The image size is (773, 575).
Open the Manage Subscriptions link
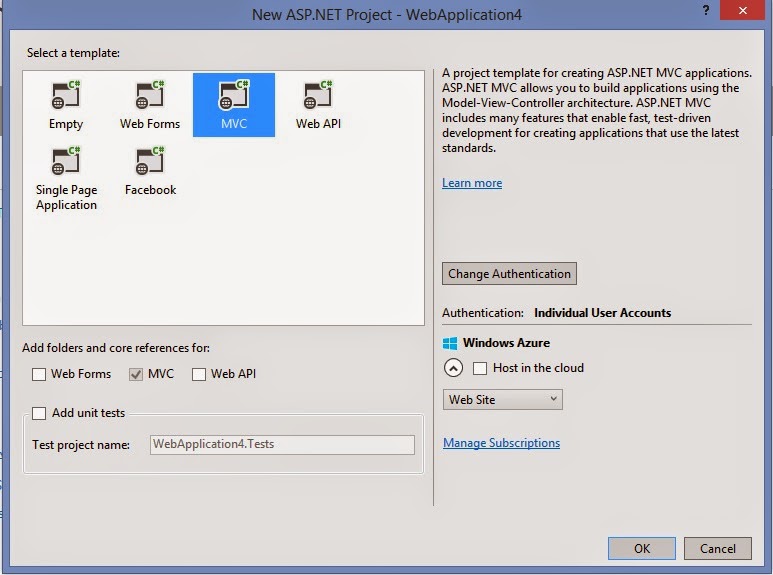[x=501, y=443]
